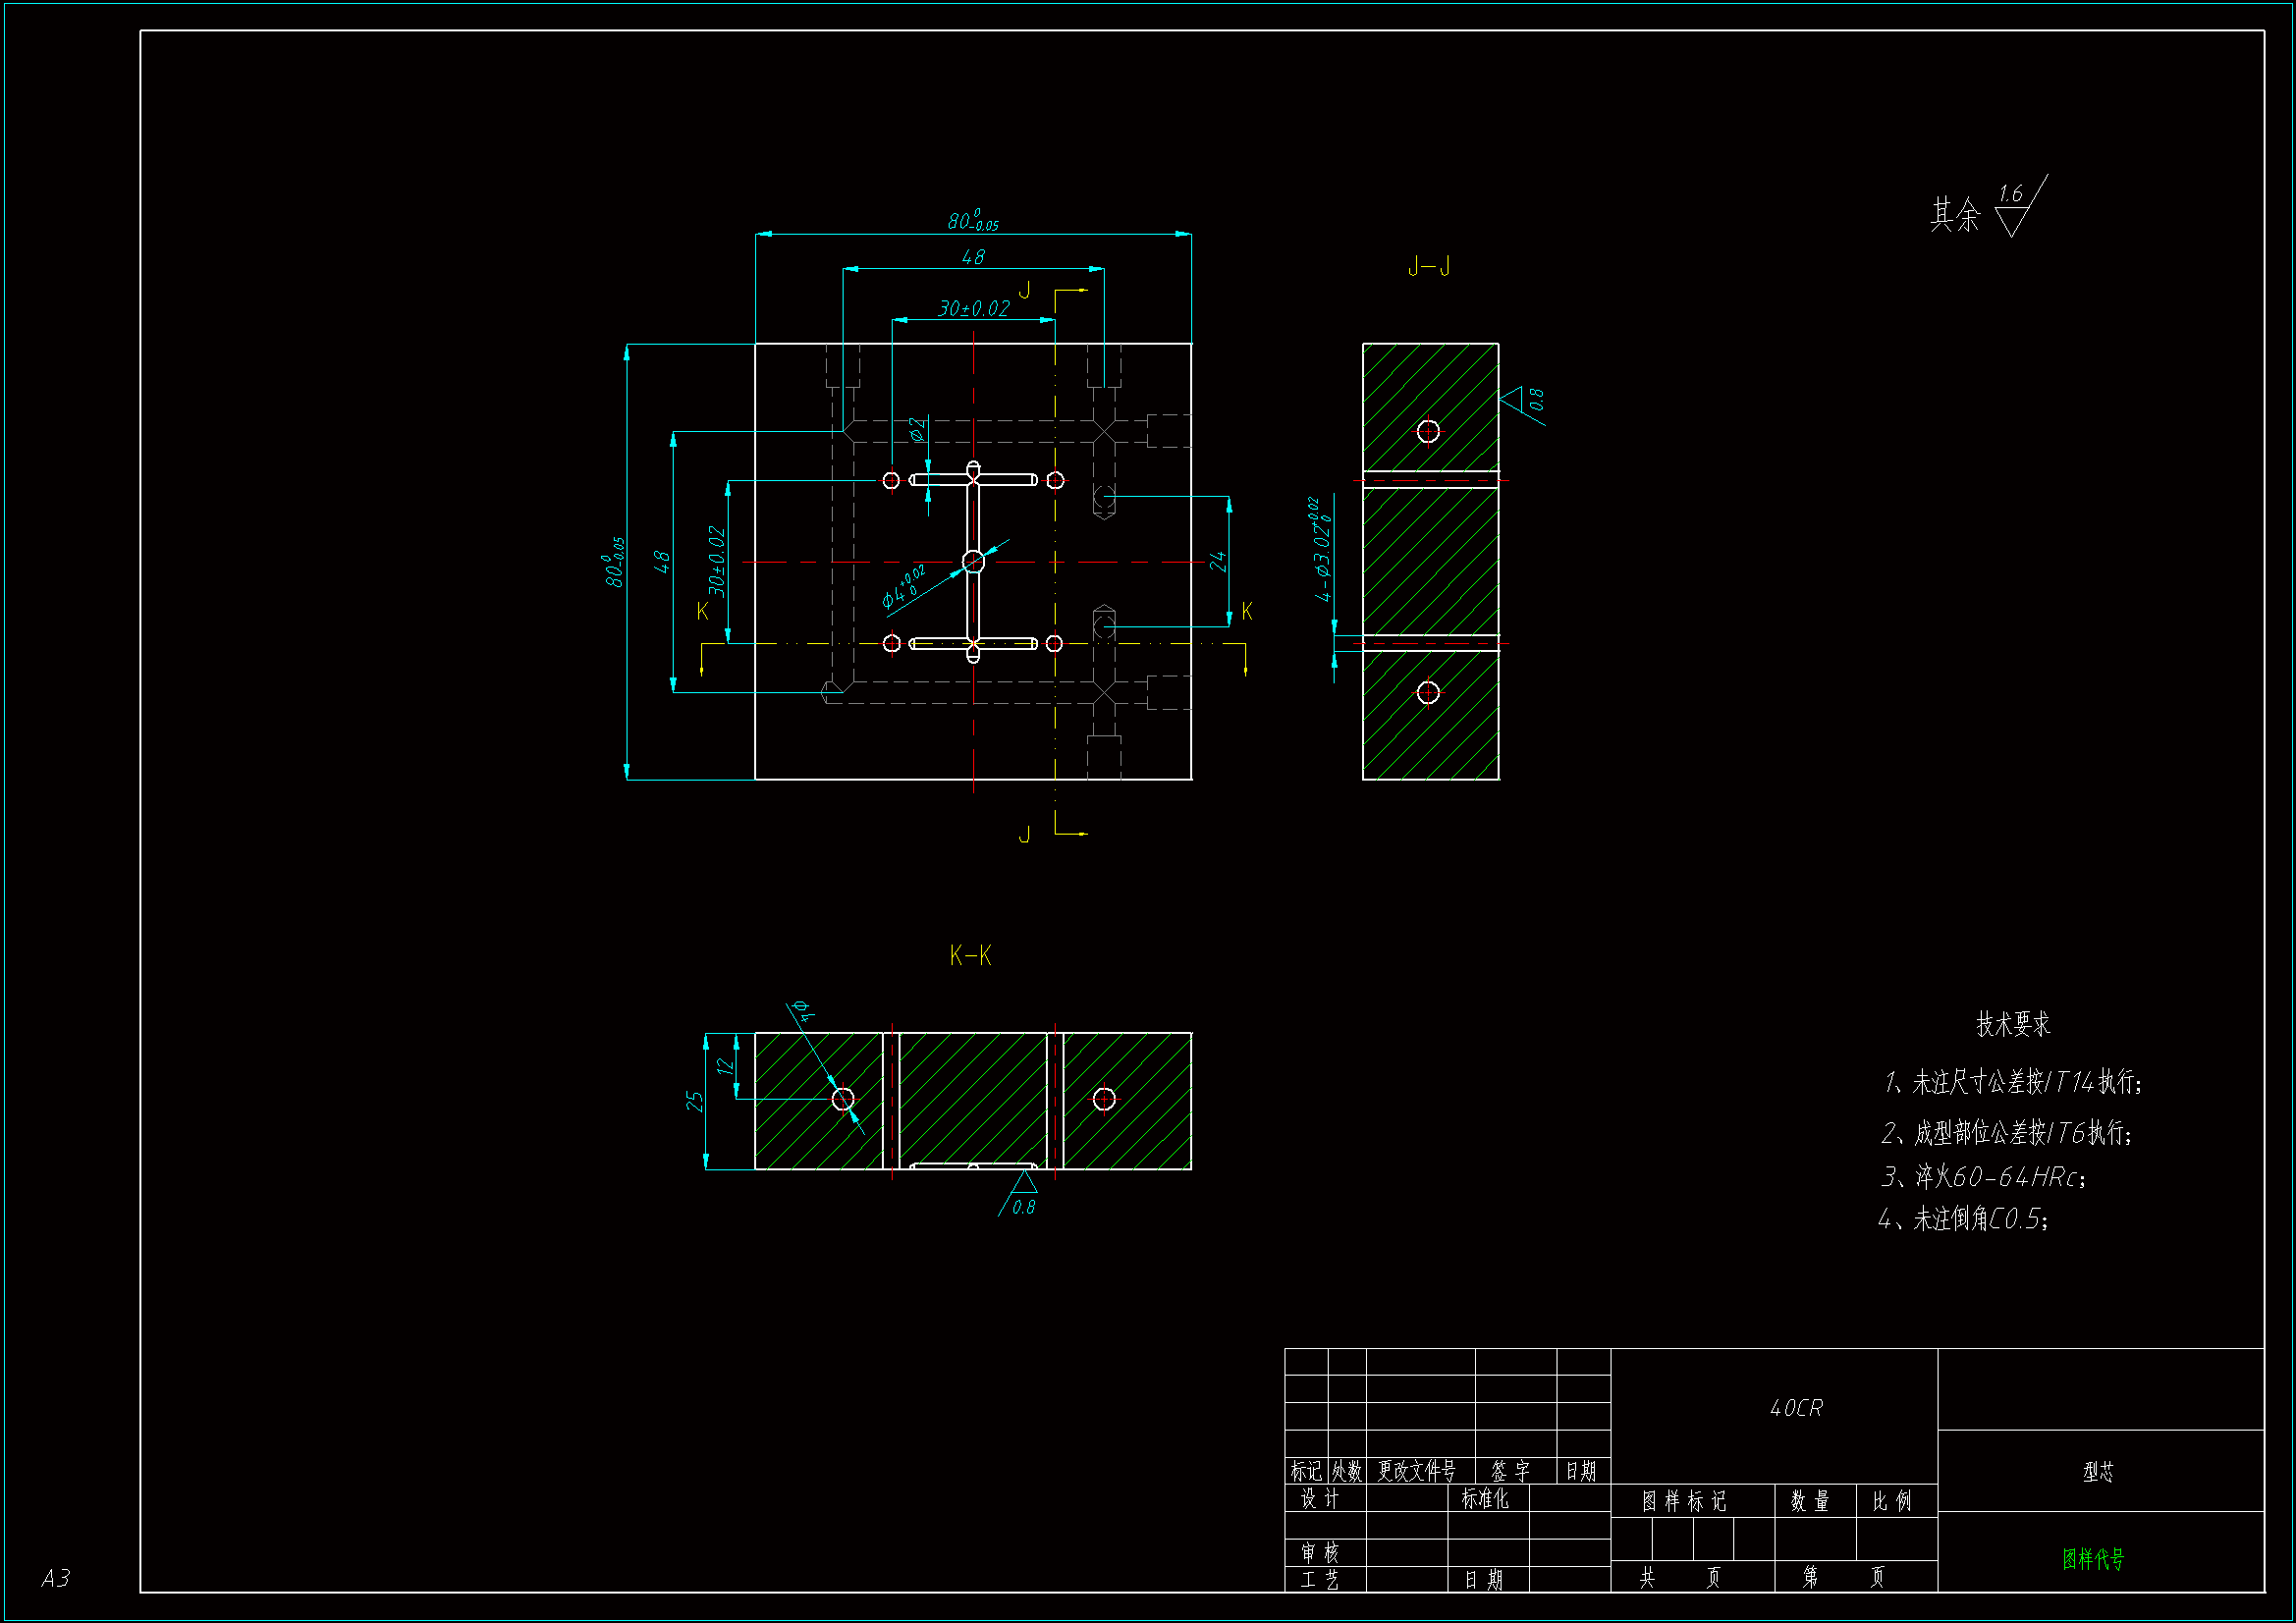Click the 未注倒角C0.5 requirement line
This screenshot has width=2296, height=1623.
1963,1219
